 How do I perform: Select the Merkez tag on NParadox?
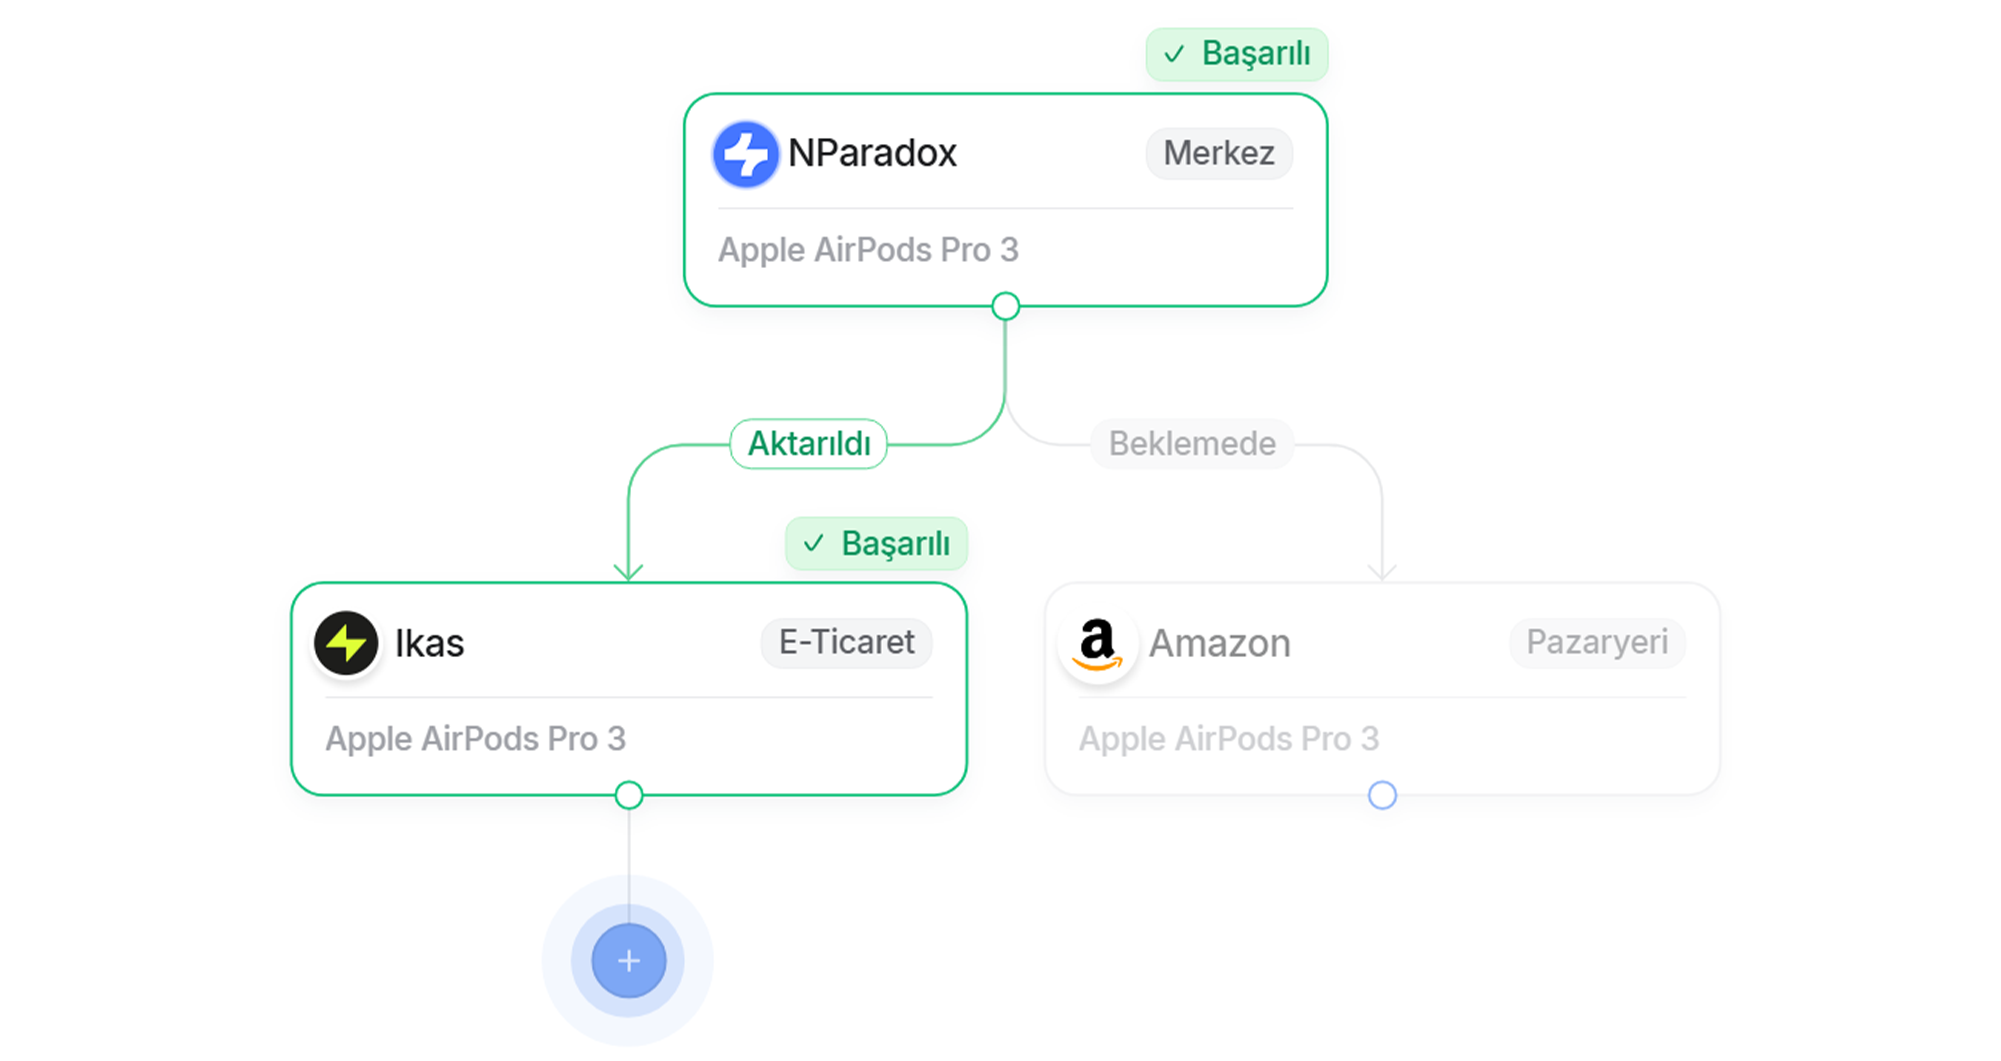(1218, 153)
